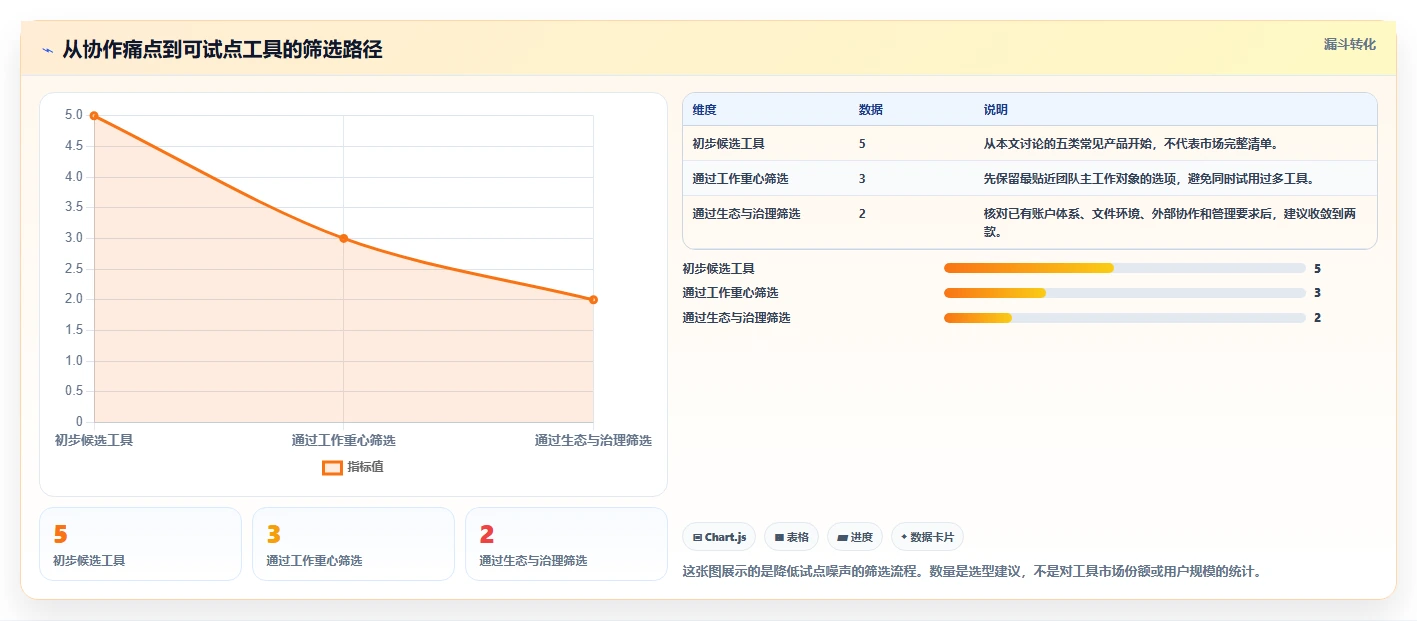Click data cell 2 in the table

pyautogui.click(x=862, y=214)
